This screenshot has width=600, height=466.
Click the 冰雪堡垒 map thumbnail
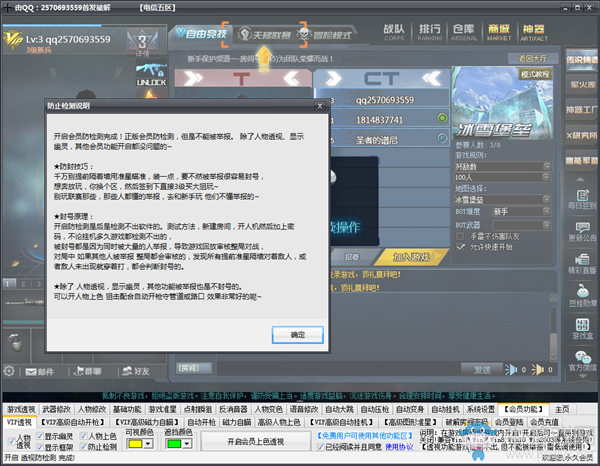pyautogui.click(x=502, y=103)
